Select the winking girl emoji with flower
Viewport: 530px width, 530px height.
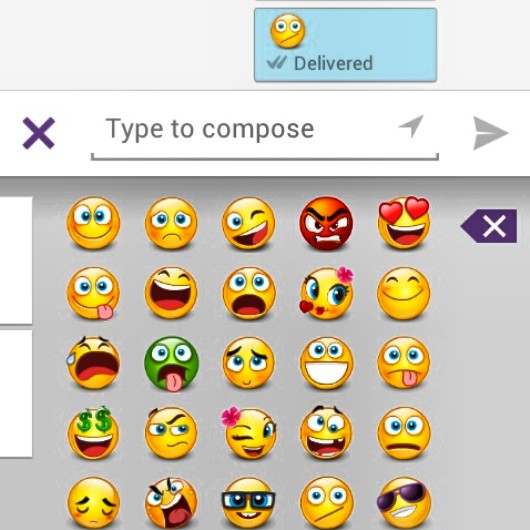[248, 433]
